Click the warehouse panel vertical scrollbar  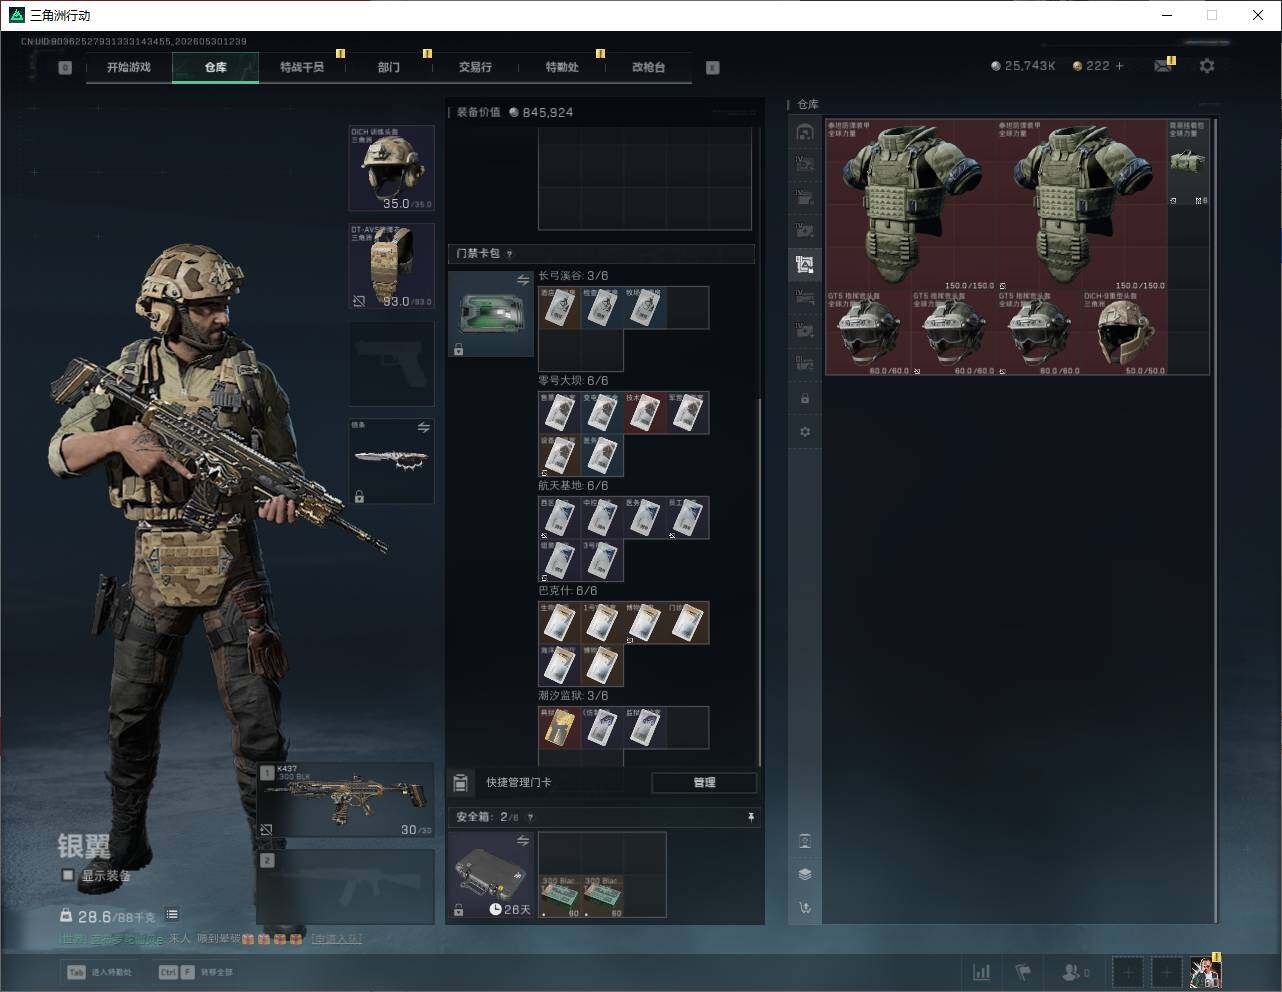[1216, 520]
